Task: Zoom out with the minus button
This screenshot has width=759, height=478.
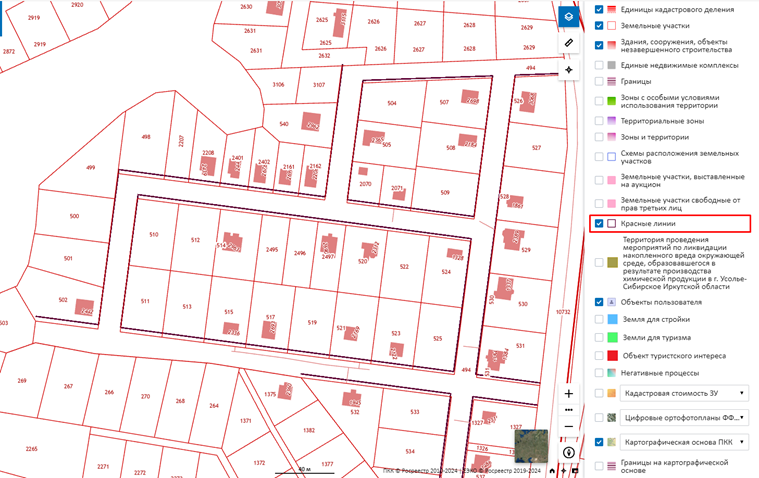Action: click(x=568, y=427)
